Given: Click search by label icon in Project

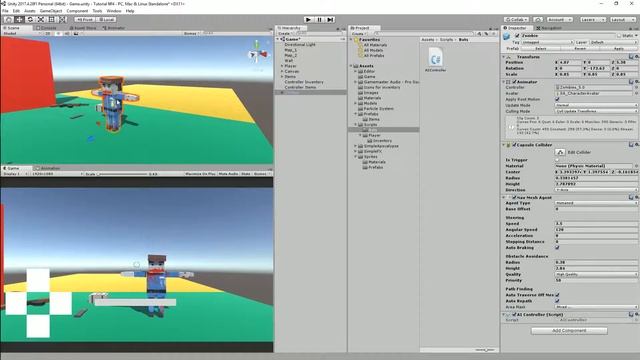Looking at the screenshot, I should pyautogui.click(x=486, y=33).
